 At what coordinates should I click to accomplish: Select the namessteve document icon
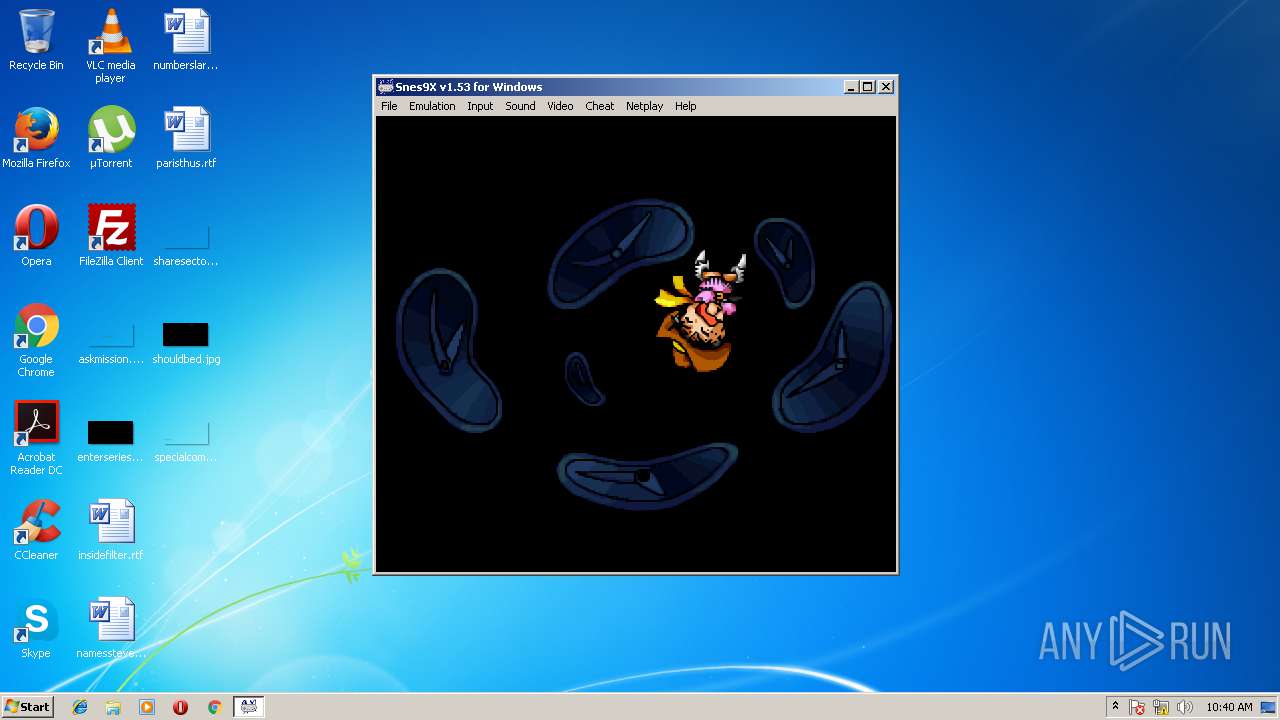[x=110, y=628]
